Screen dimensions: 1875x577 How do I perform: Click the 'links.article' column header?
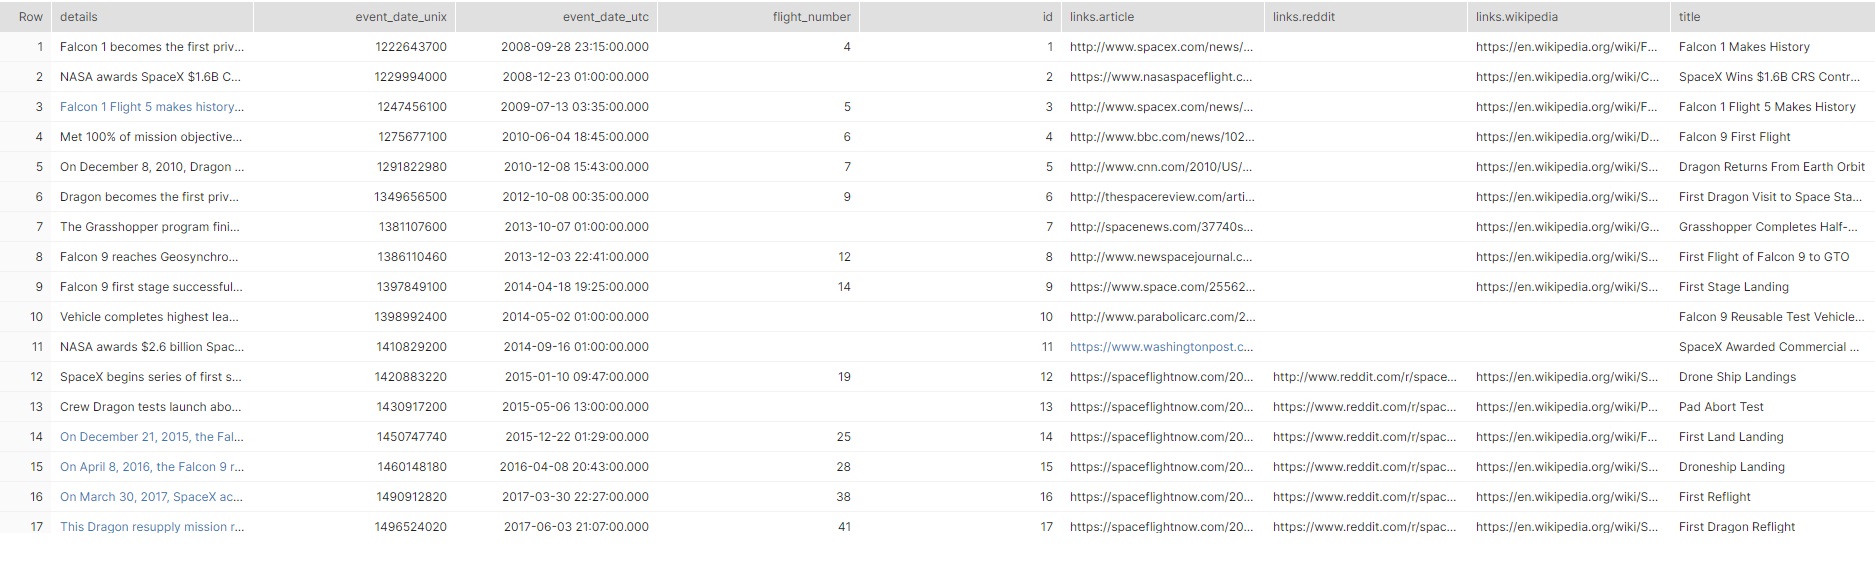tap(1101, 17)
